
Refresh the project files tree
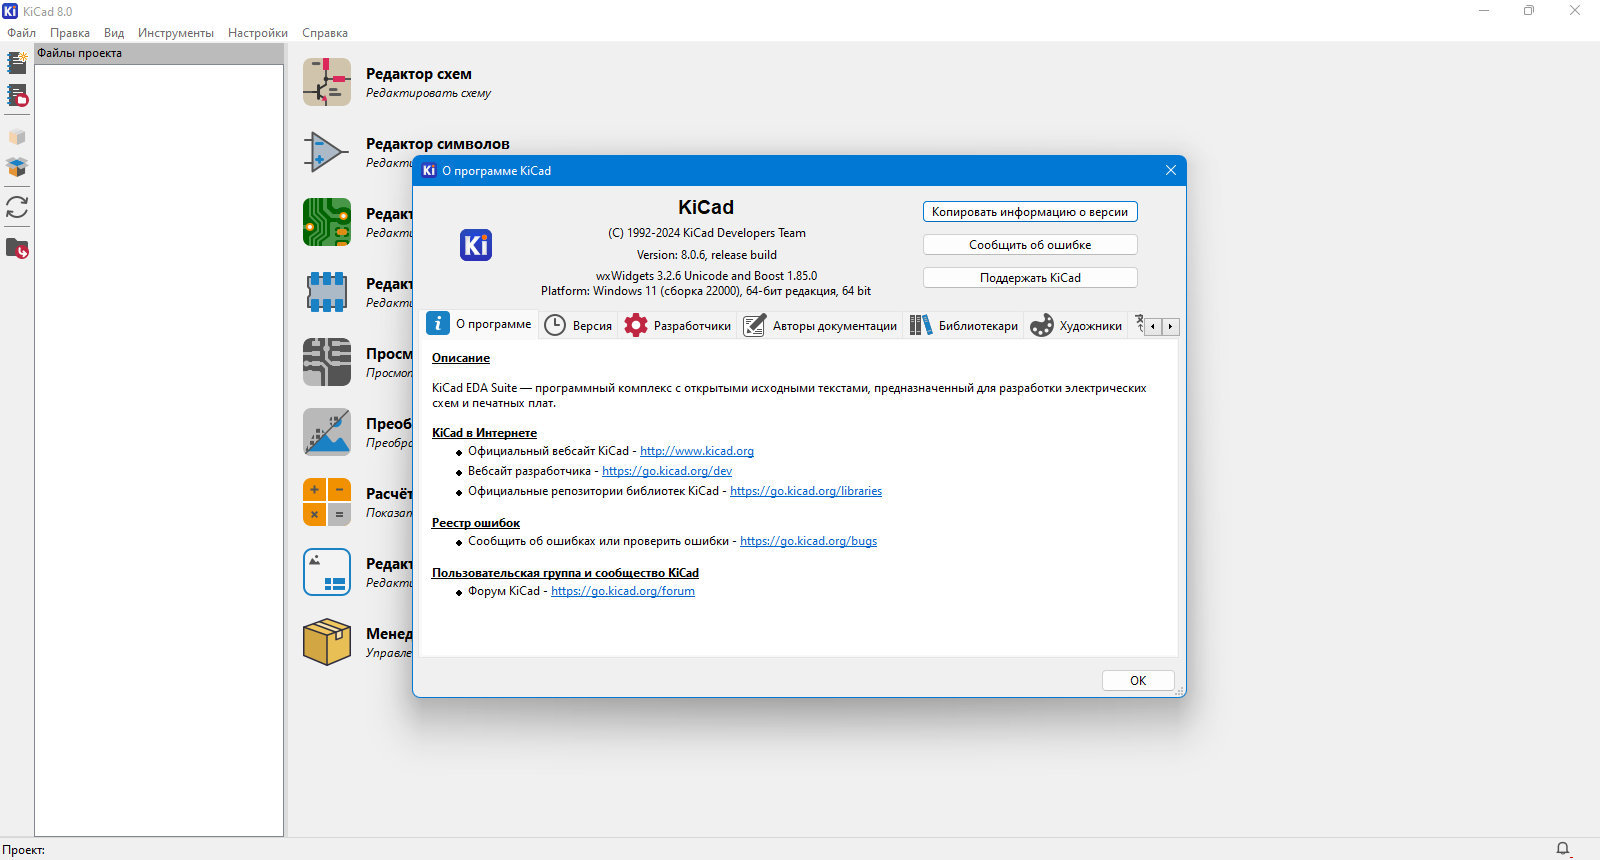pyautogui.click(x=17, y=207)
